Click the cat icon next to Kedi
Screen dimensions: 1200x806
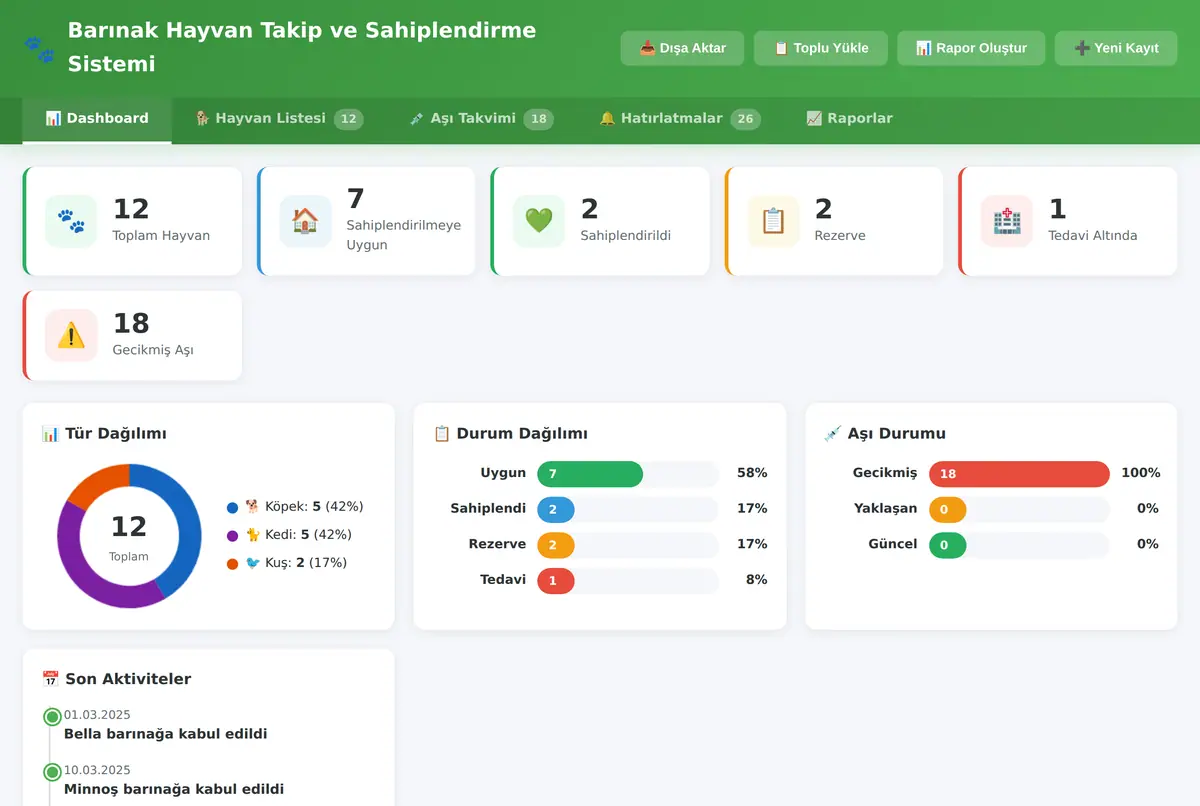(252, 535)
